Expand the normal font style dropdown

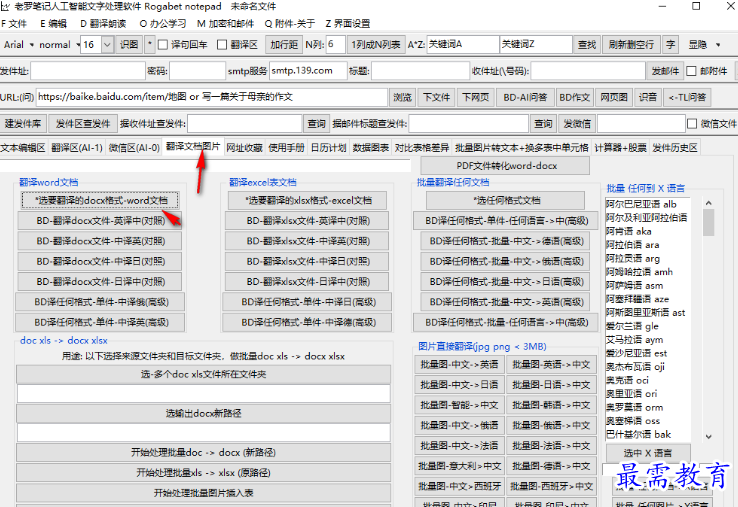77,45
